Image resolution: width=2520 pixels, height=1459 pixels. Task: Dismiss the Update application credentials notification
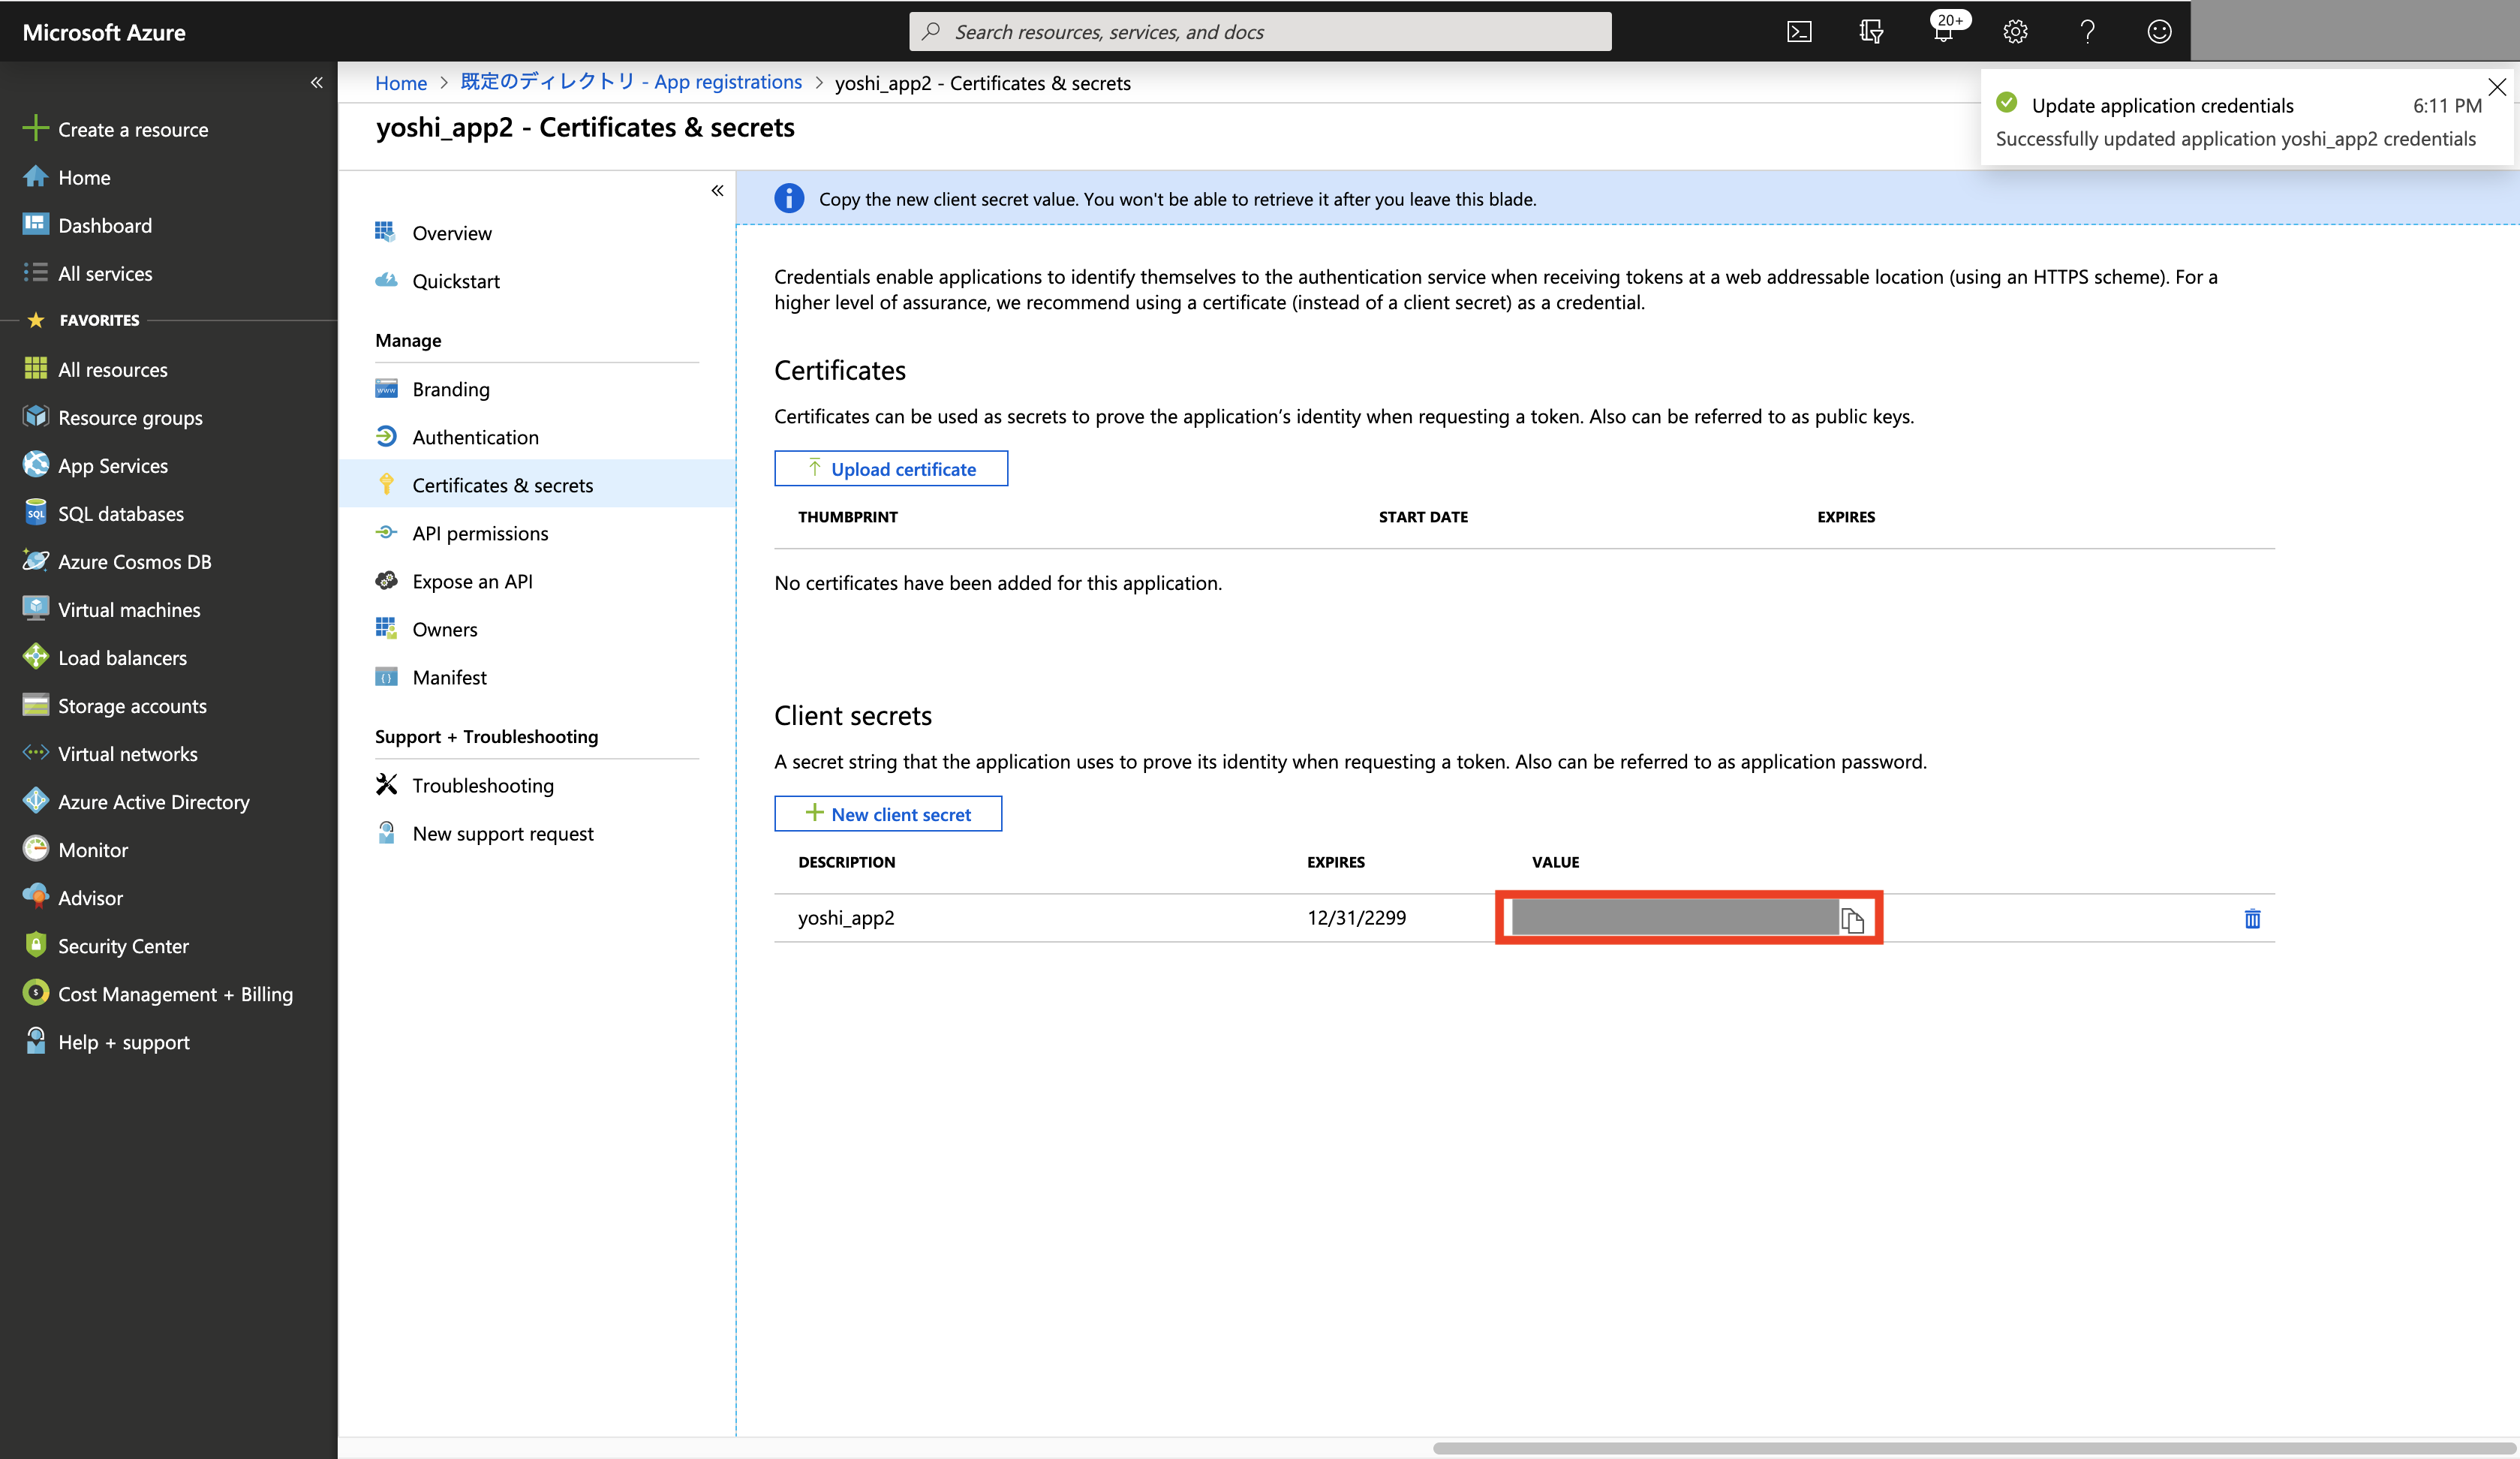point(2496,87)
